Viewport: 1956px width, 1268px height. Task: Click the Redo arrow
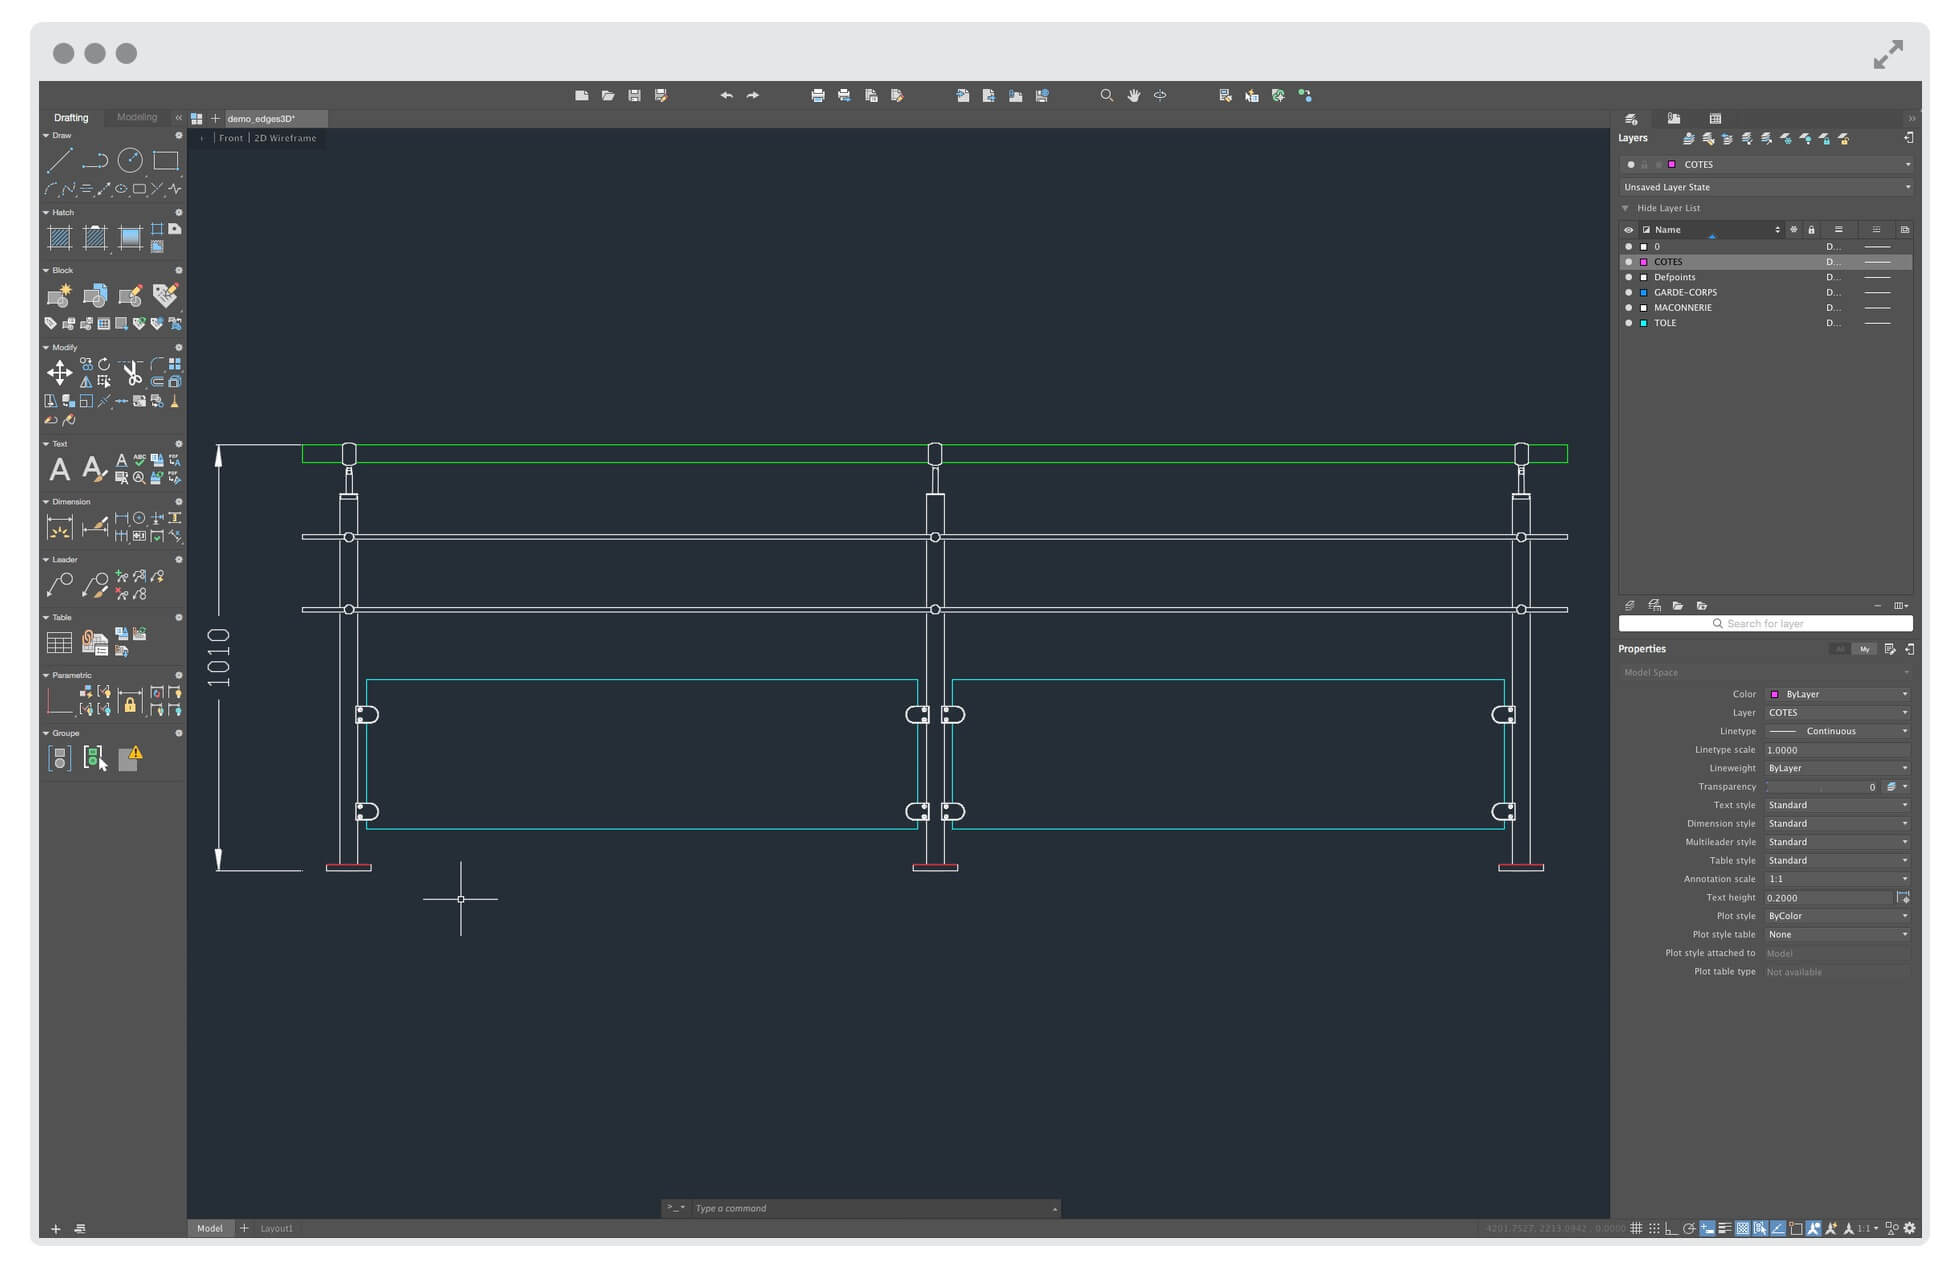753,96
